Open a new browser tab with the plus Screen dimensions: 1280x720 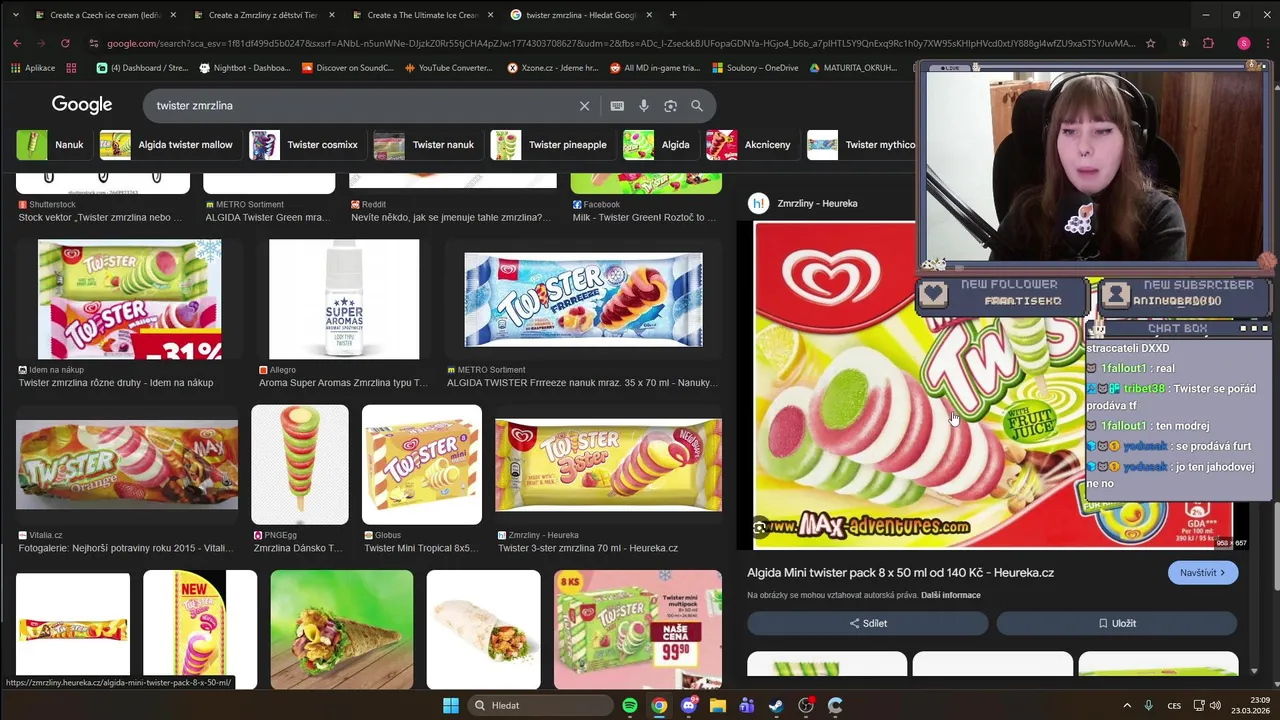(x=672, y=15)
